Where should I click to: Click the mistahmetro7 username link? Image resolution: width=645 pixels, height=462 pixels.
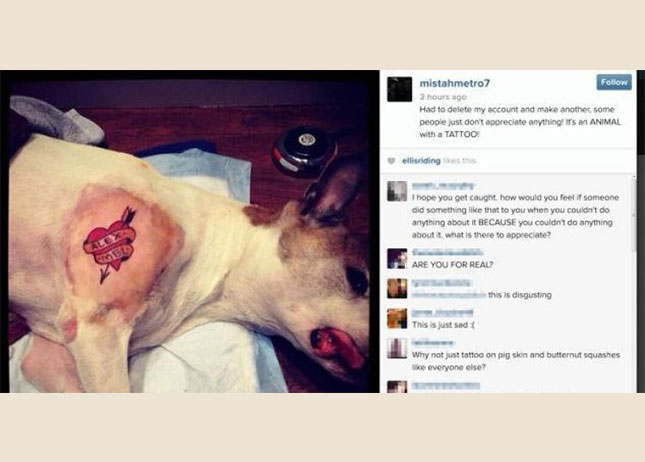[455, 83]
